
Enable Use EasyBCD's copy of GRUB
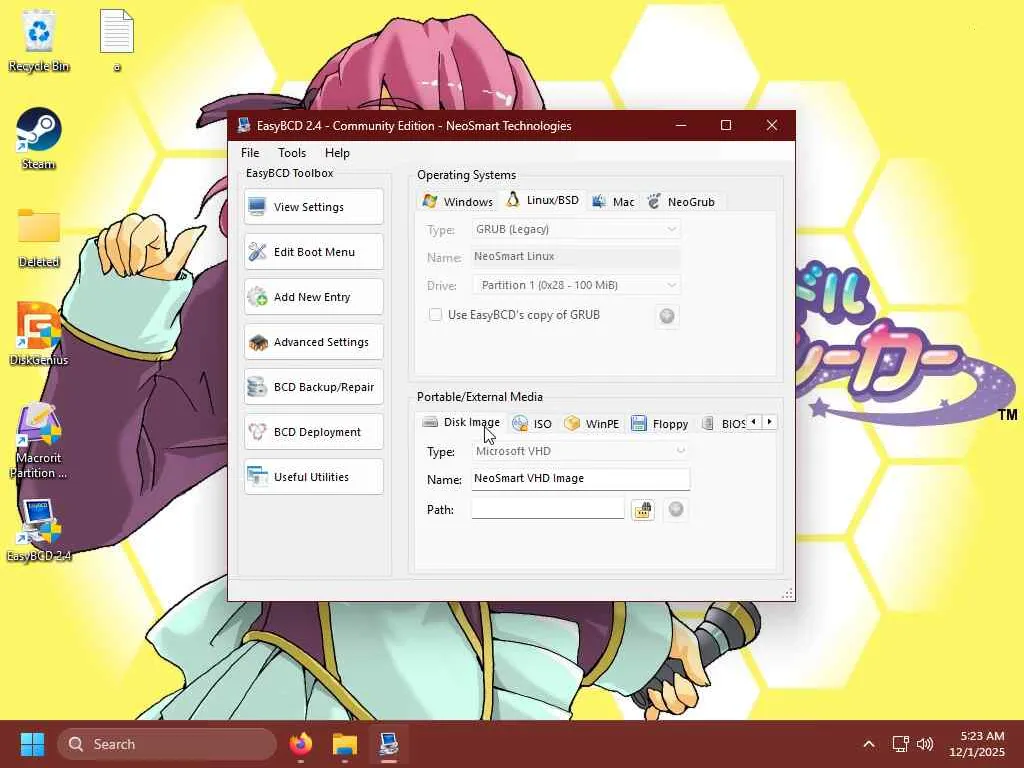pyautogui.click(x=436, y=315)
